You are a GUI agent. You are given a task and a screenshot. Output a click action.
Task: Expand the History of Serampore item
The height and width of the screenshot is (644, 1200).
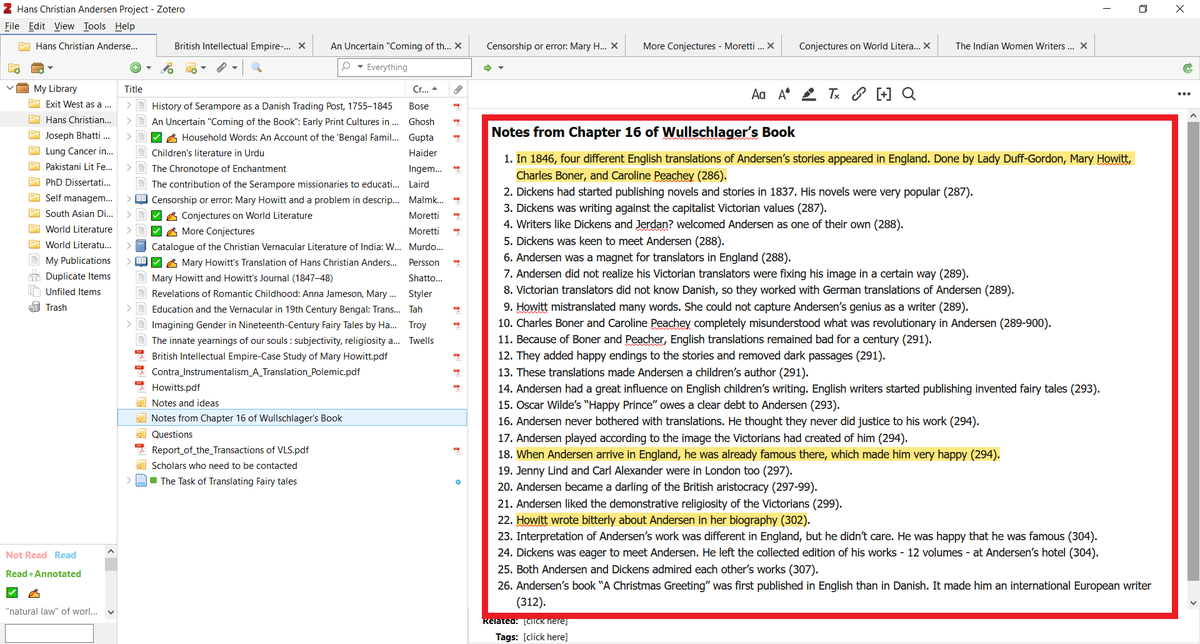pos(128,106)
